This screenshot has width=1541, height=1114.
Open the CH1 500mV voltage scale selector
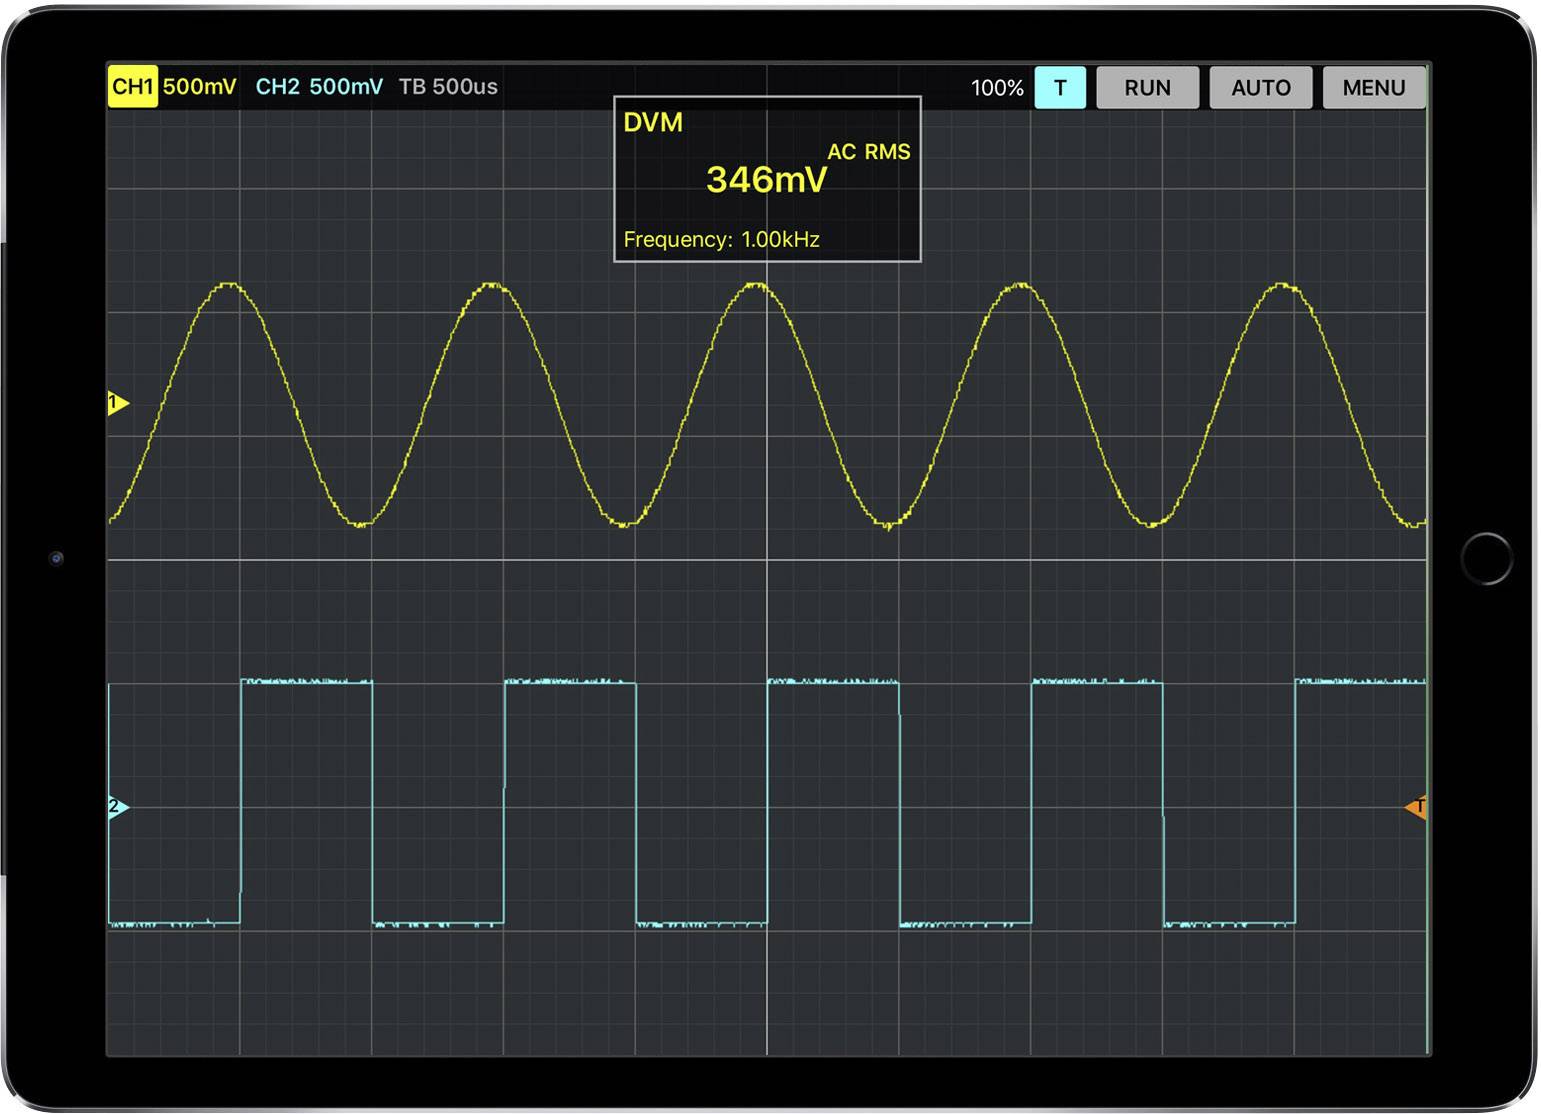(x=200, y=87)
